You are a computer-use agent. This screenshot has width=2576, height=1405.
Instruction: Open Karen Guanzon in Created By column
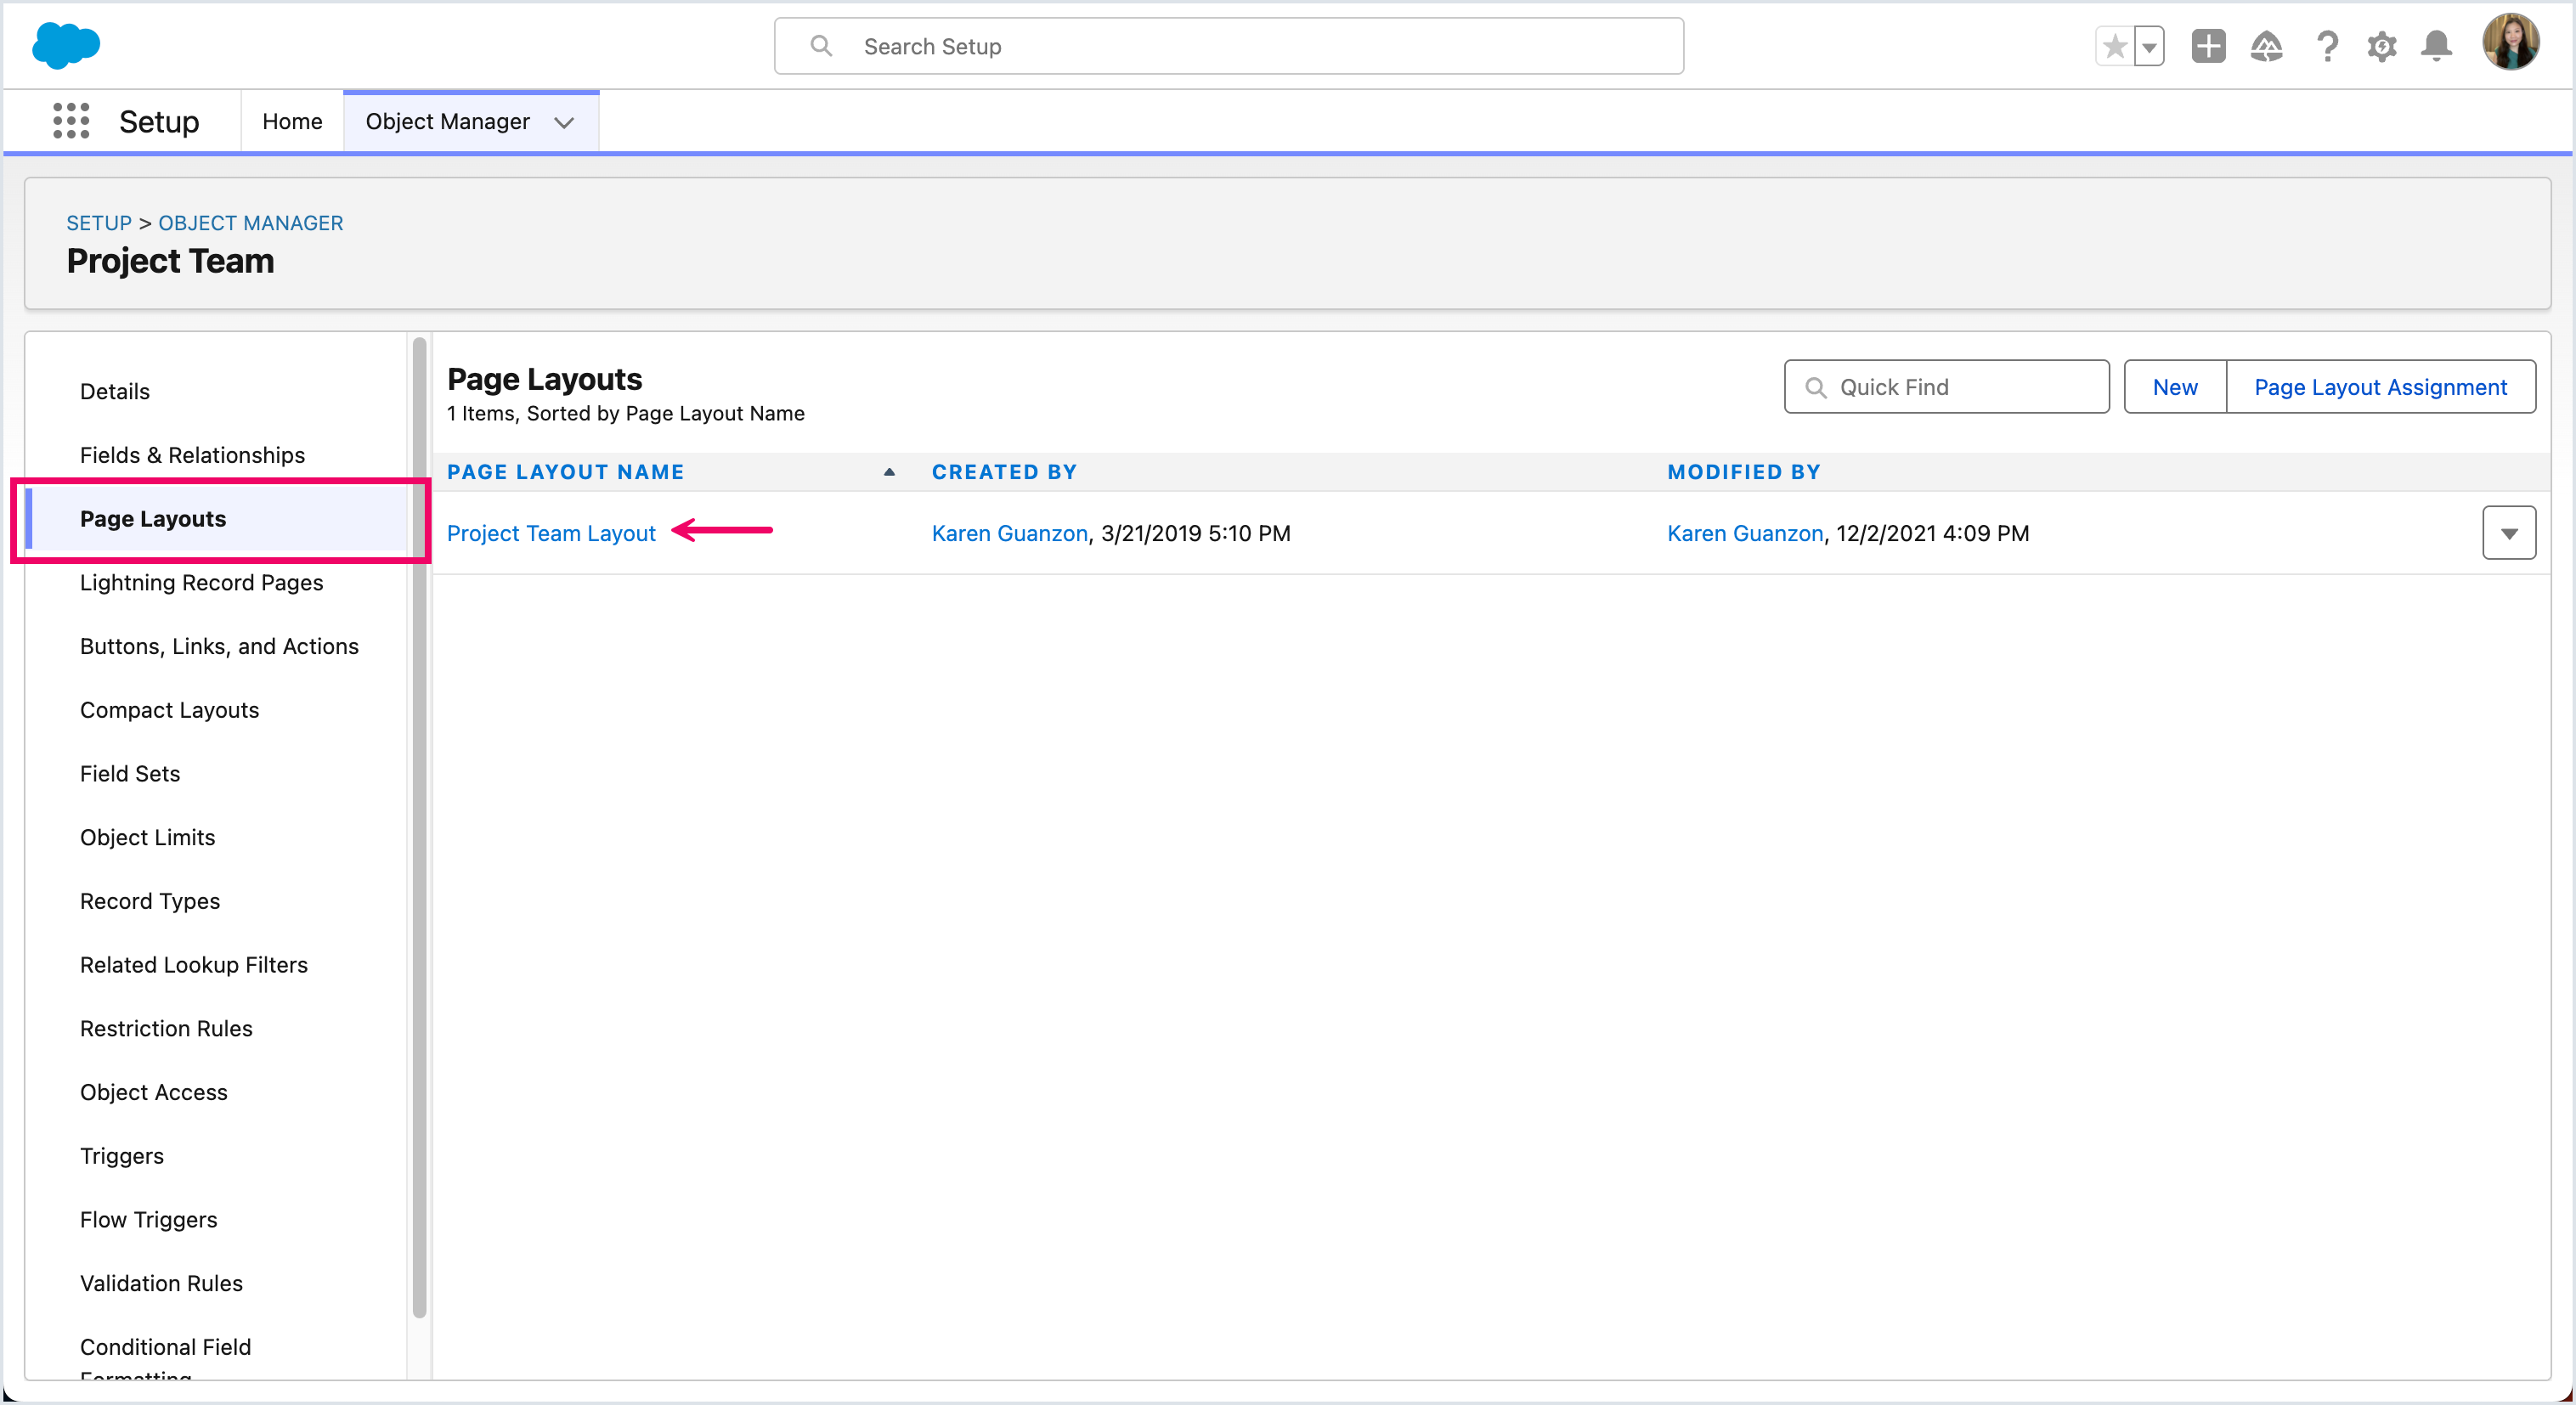tap(1009, 533)
